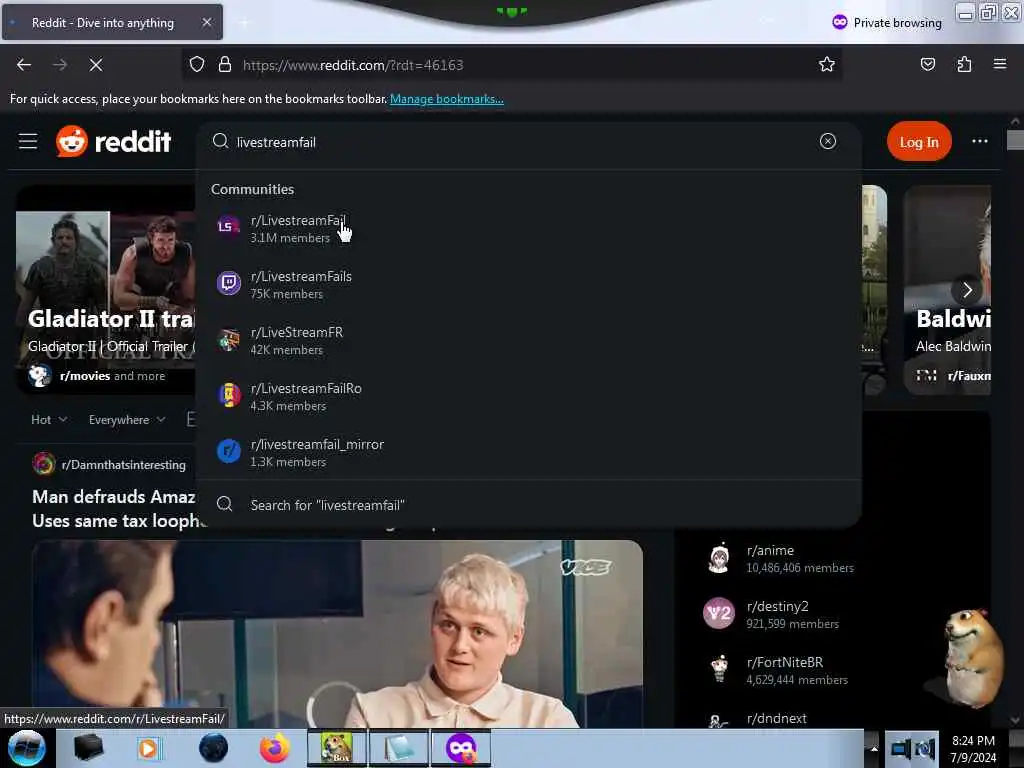Open Firefox from the taskbar
This screenshot has width=1024, height=768.
274,748
